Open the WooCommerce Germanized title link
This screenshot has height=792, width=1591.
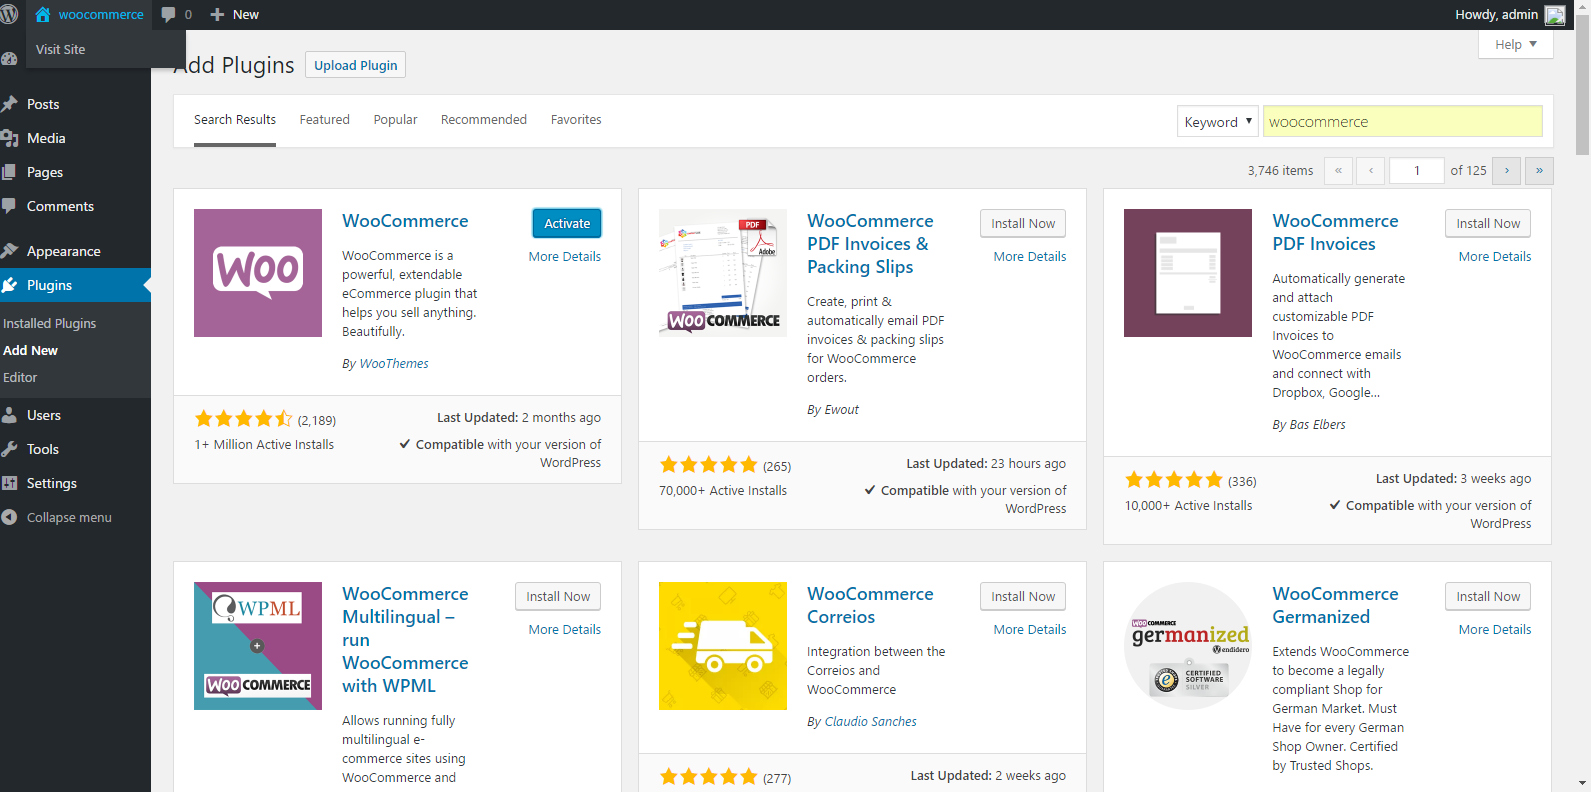1335,605
